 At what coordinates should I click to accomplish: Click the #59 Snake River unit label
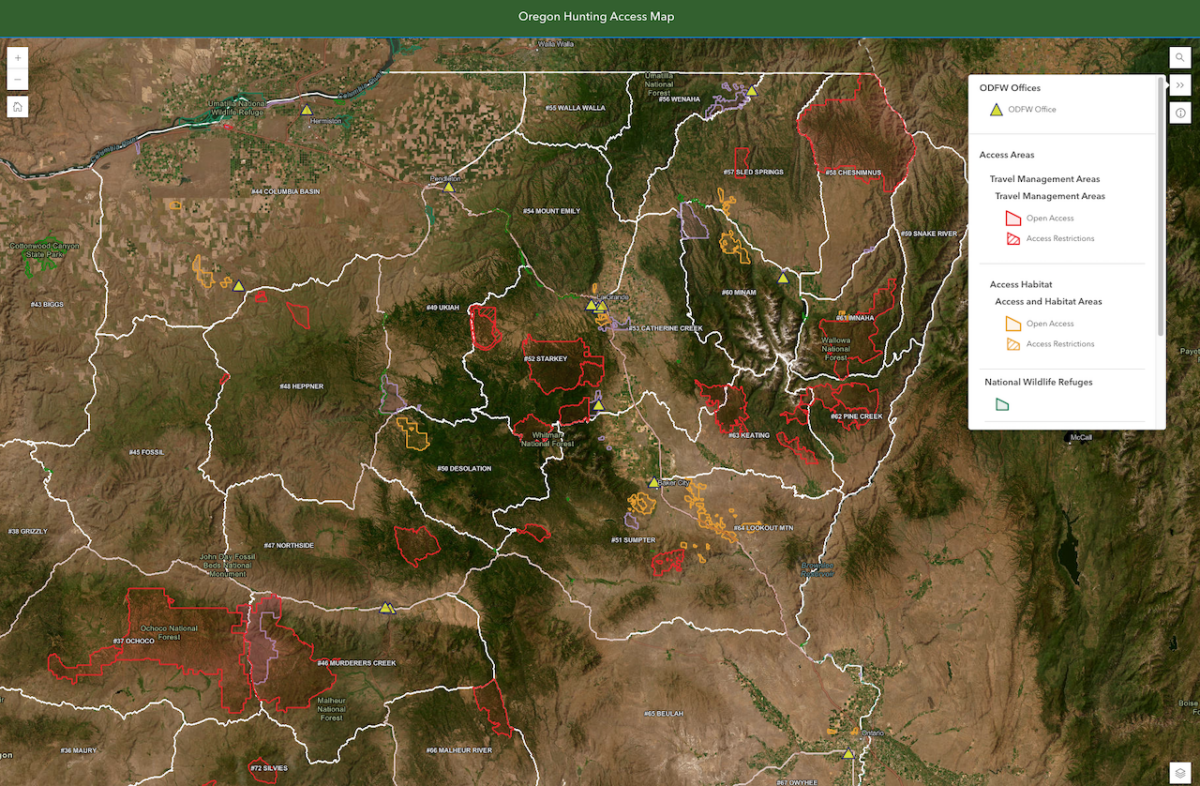[929, 234]
